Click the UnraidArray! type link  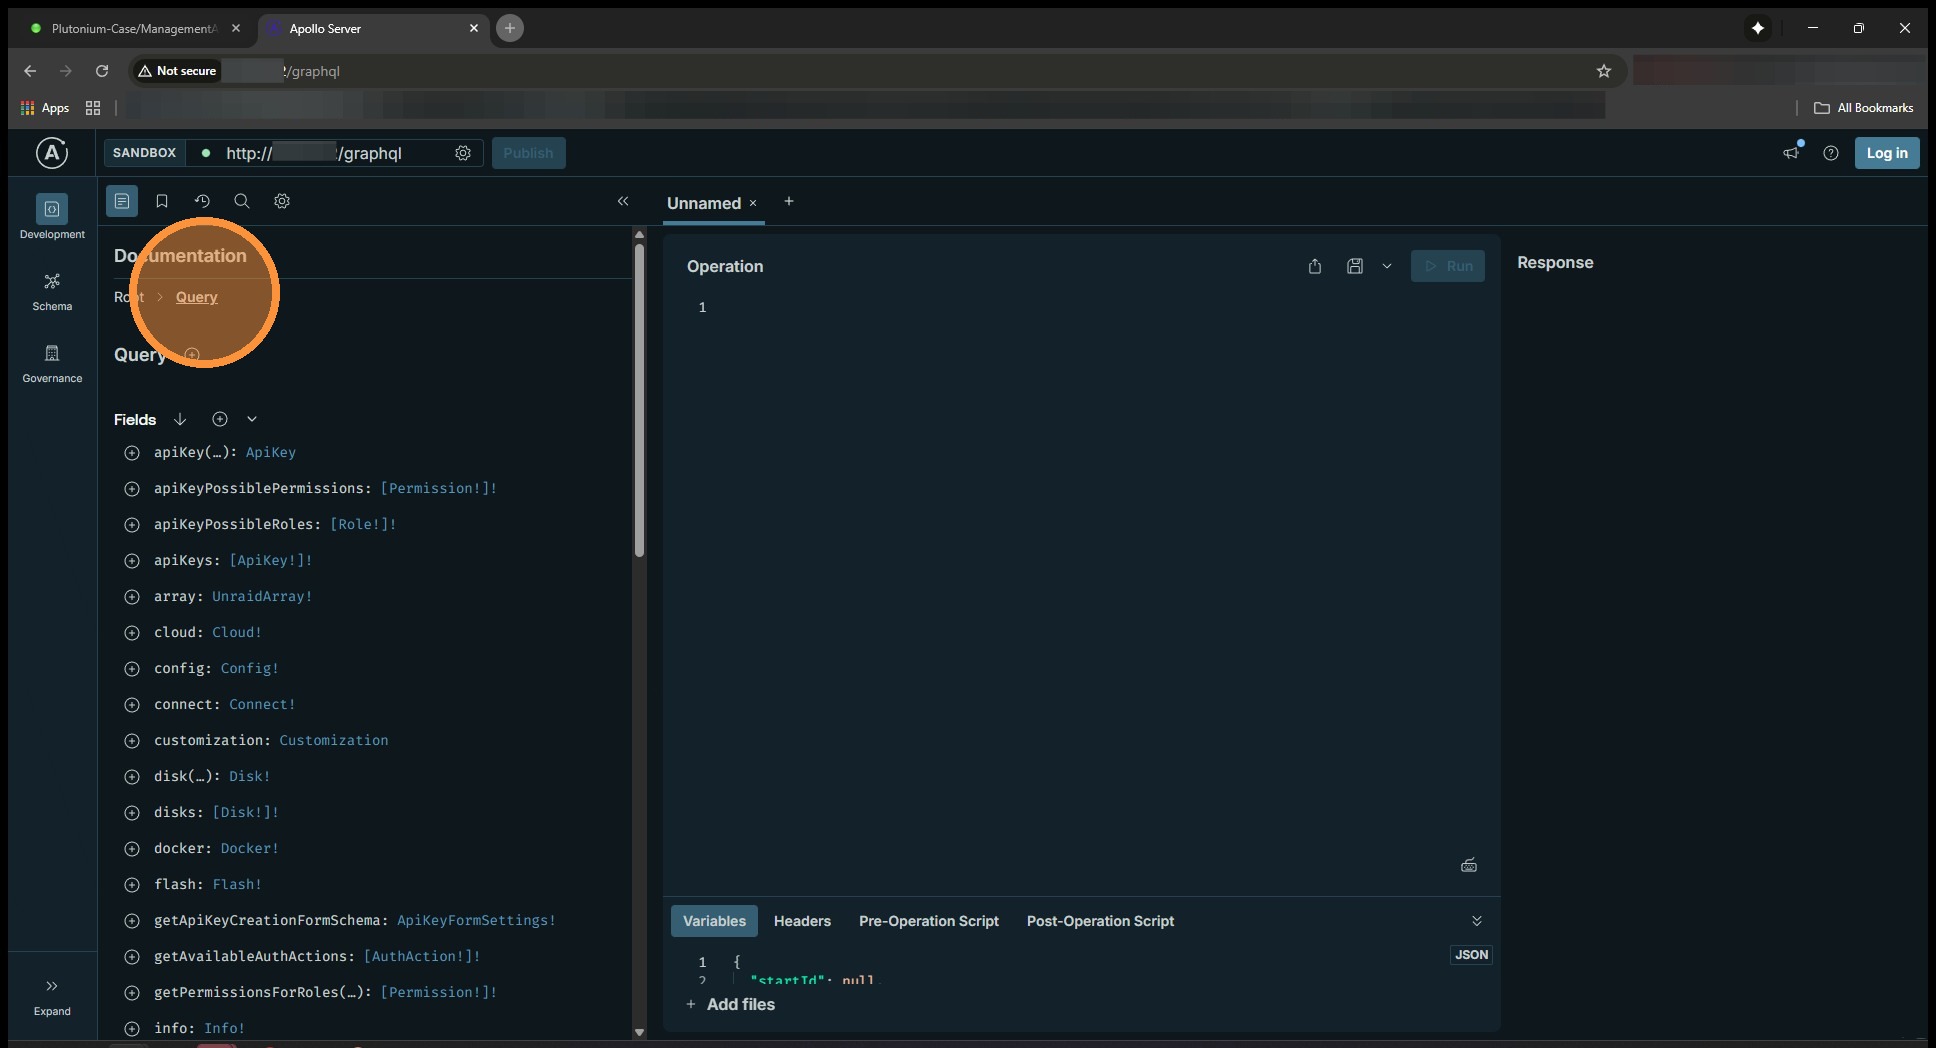(262, 597)
